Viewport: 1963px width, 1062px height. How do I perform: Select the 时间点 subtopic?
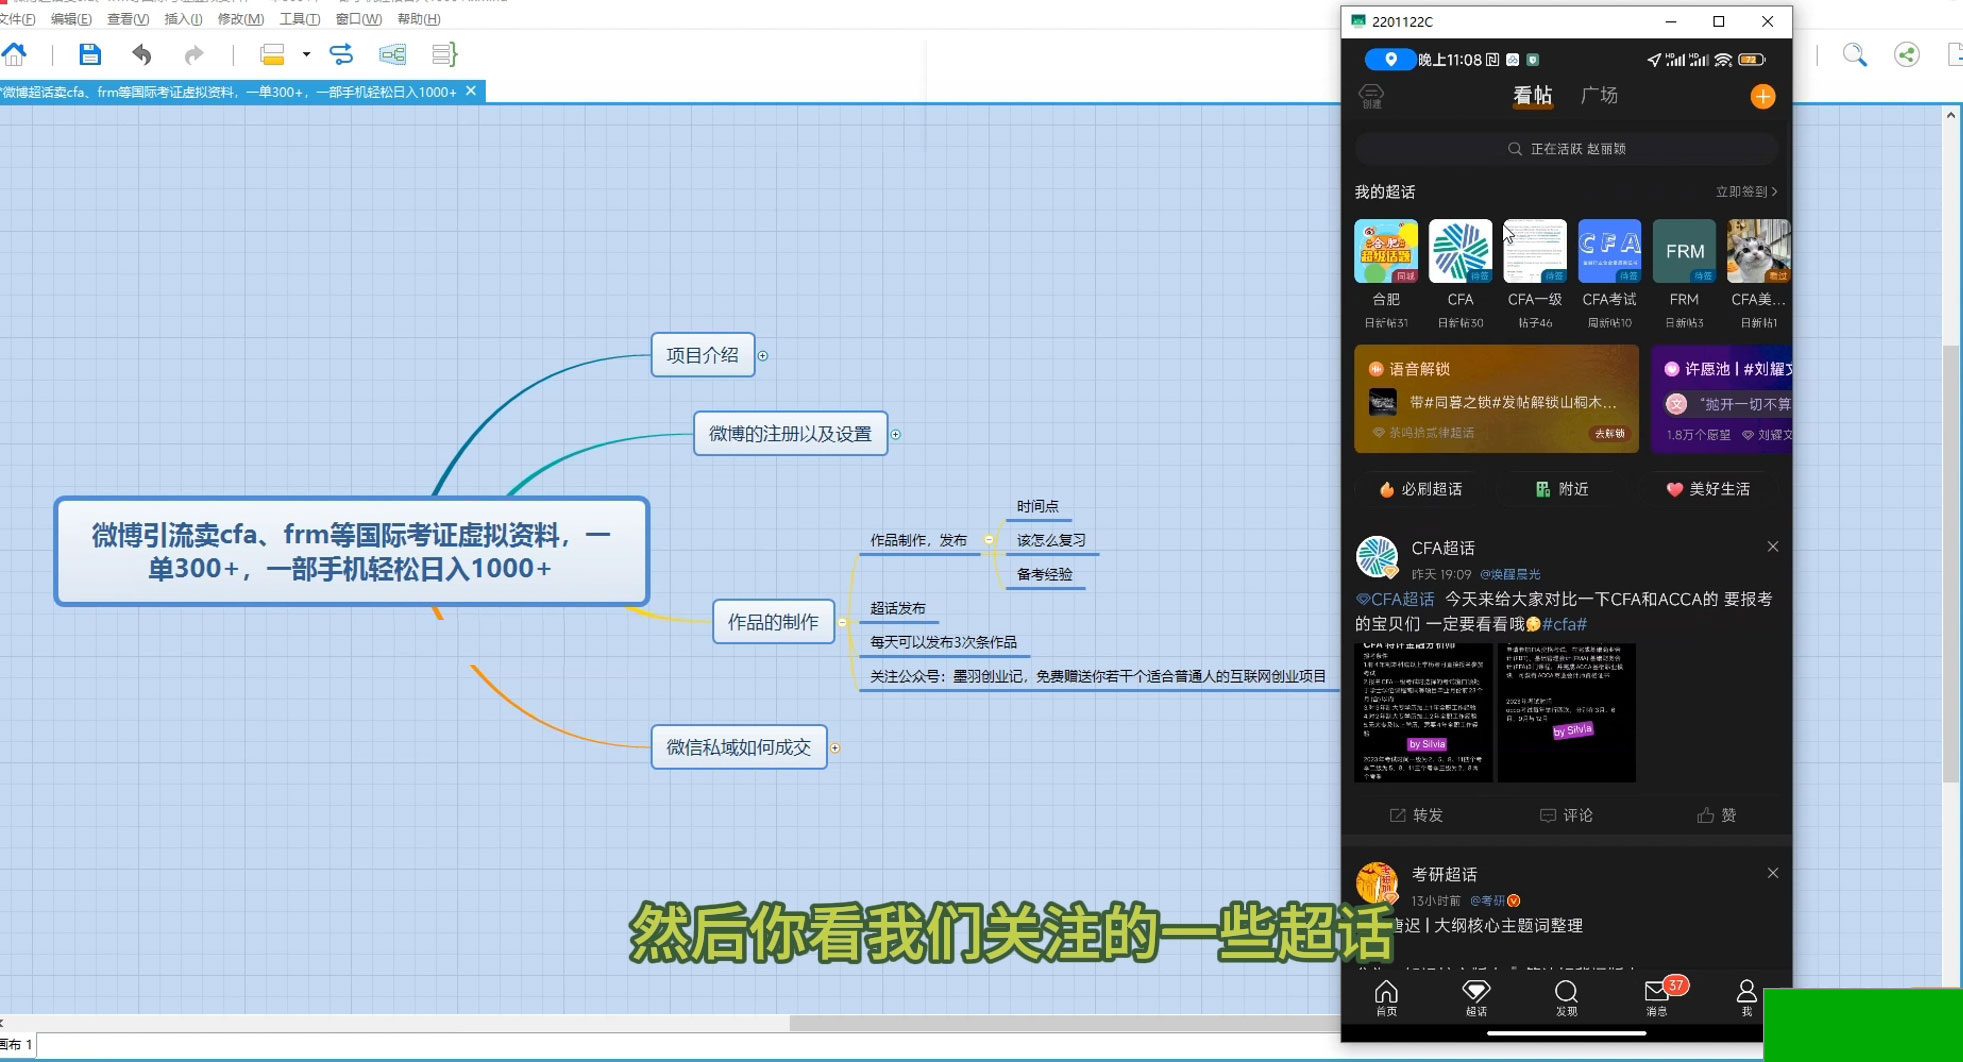pyautogui.click(x=1038, y=506)
